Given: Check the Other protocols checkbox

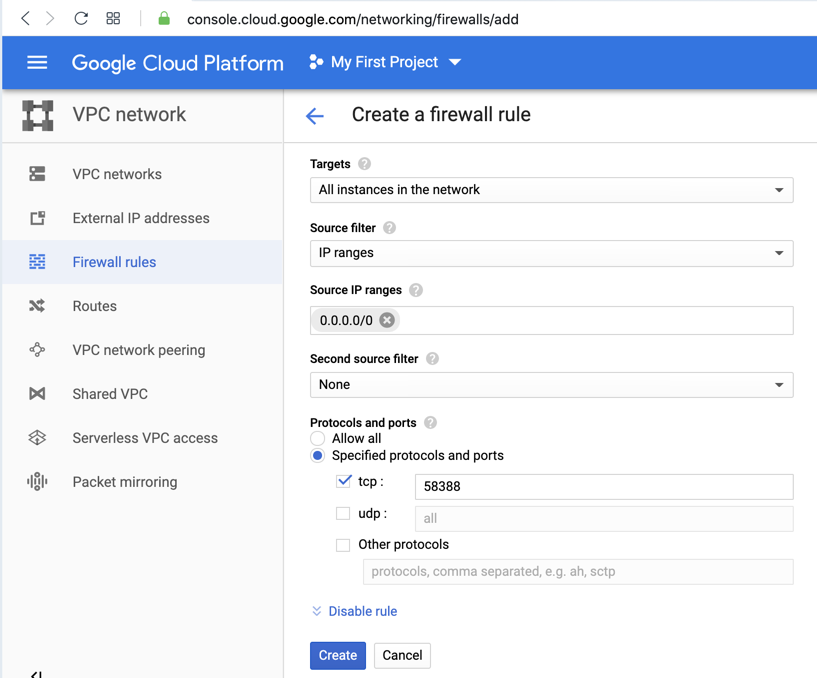Looking at the screenshot, I should tap(344, 545).
